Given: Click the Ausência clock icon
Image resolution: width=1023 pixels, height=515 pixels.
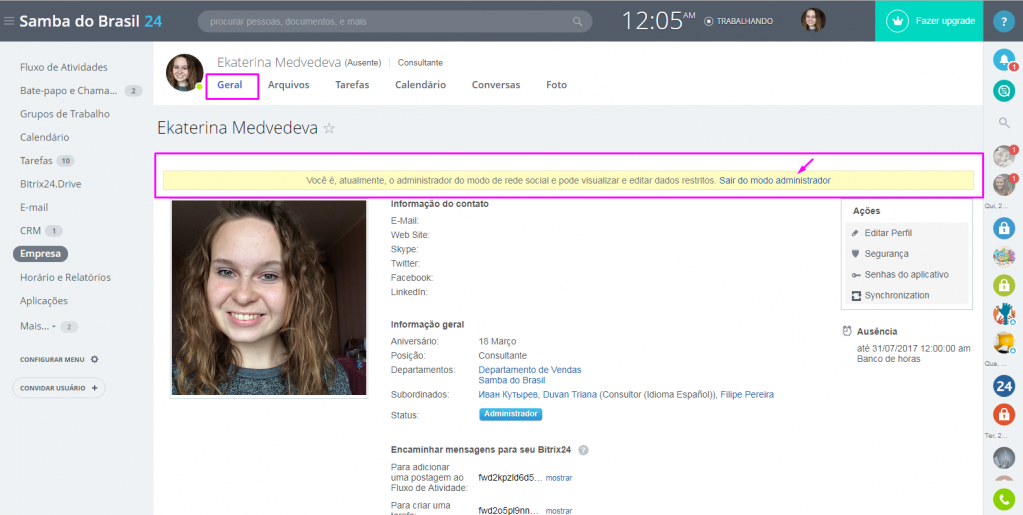Looking at the screenshot, I should pyautogui.click(x=847, y=331).
